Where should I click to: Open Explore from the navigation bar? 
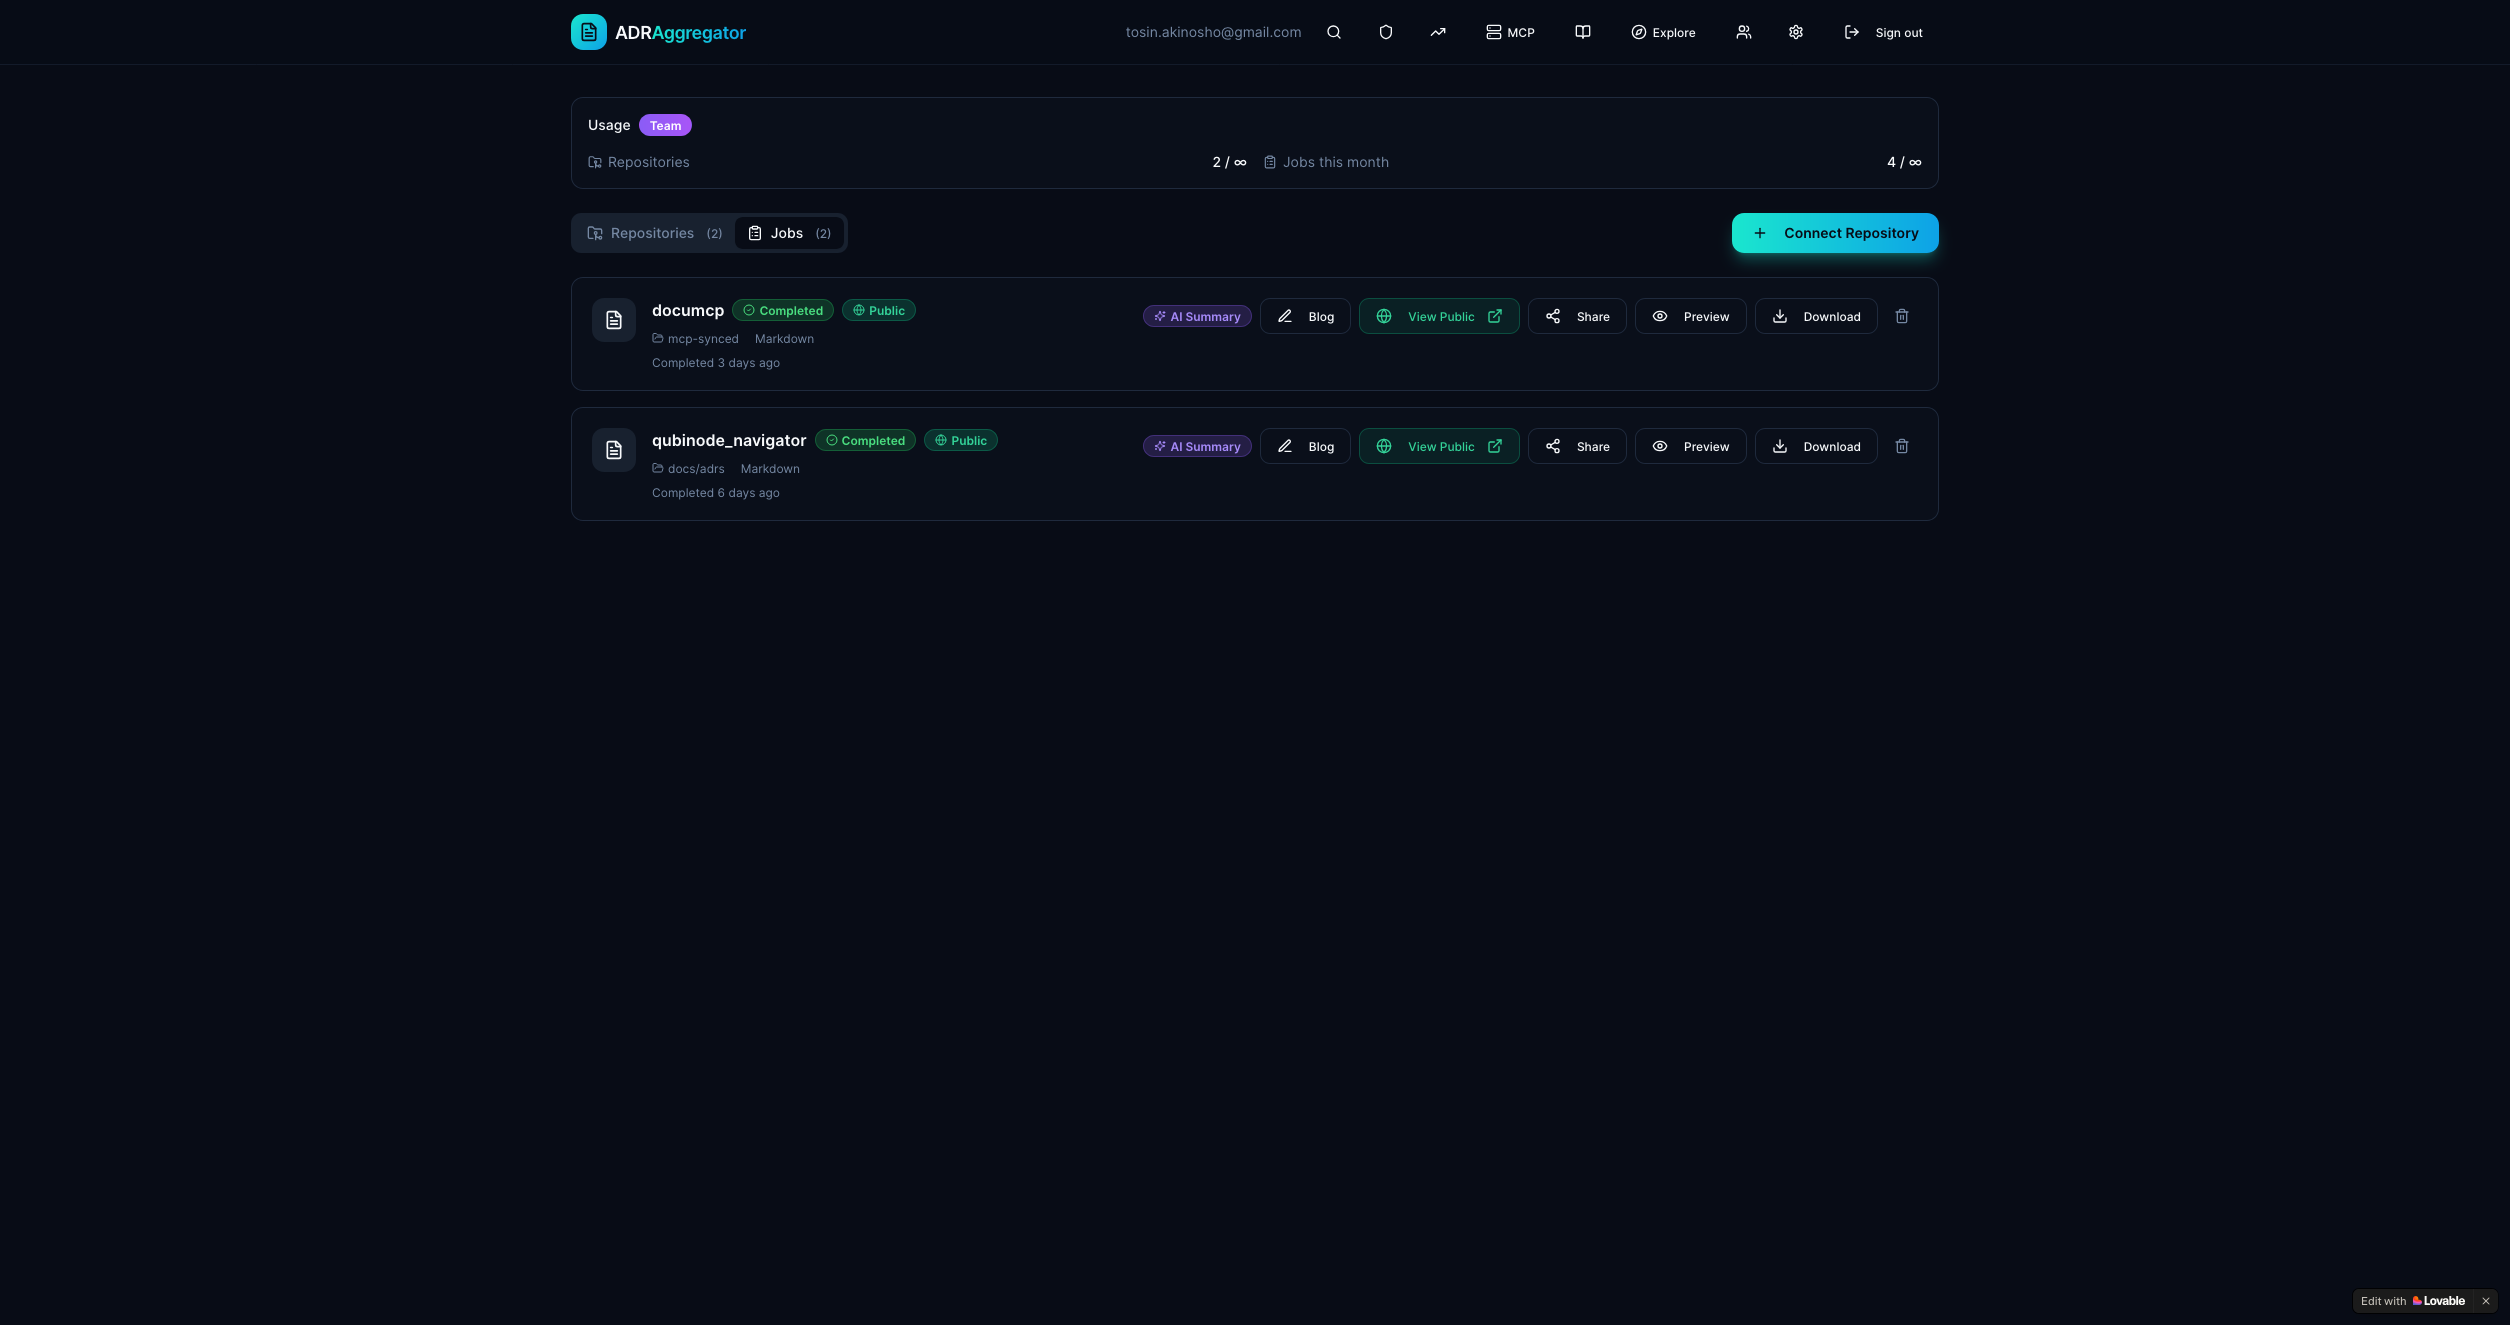tap(1662, 32)
